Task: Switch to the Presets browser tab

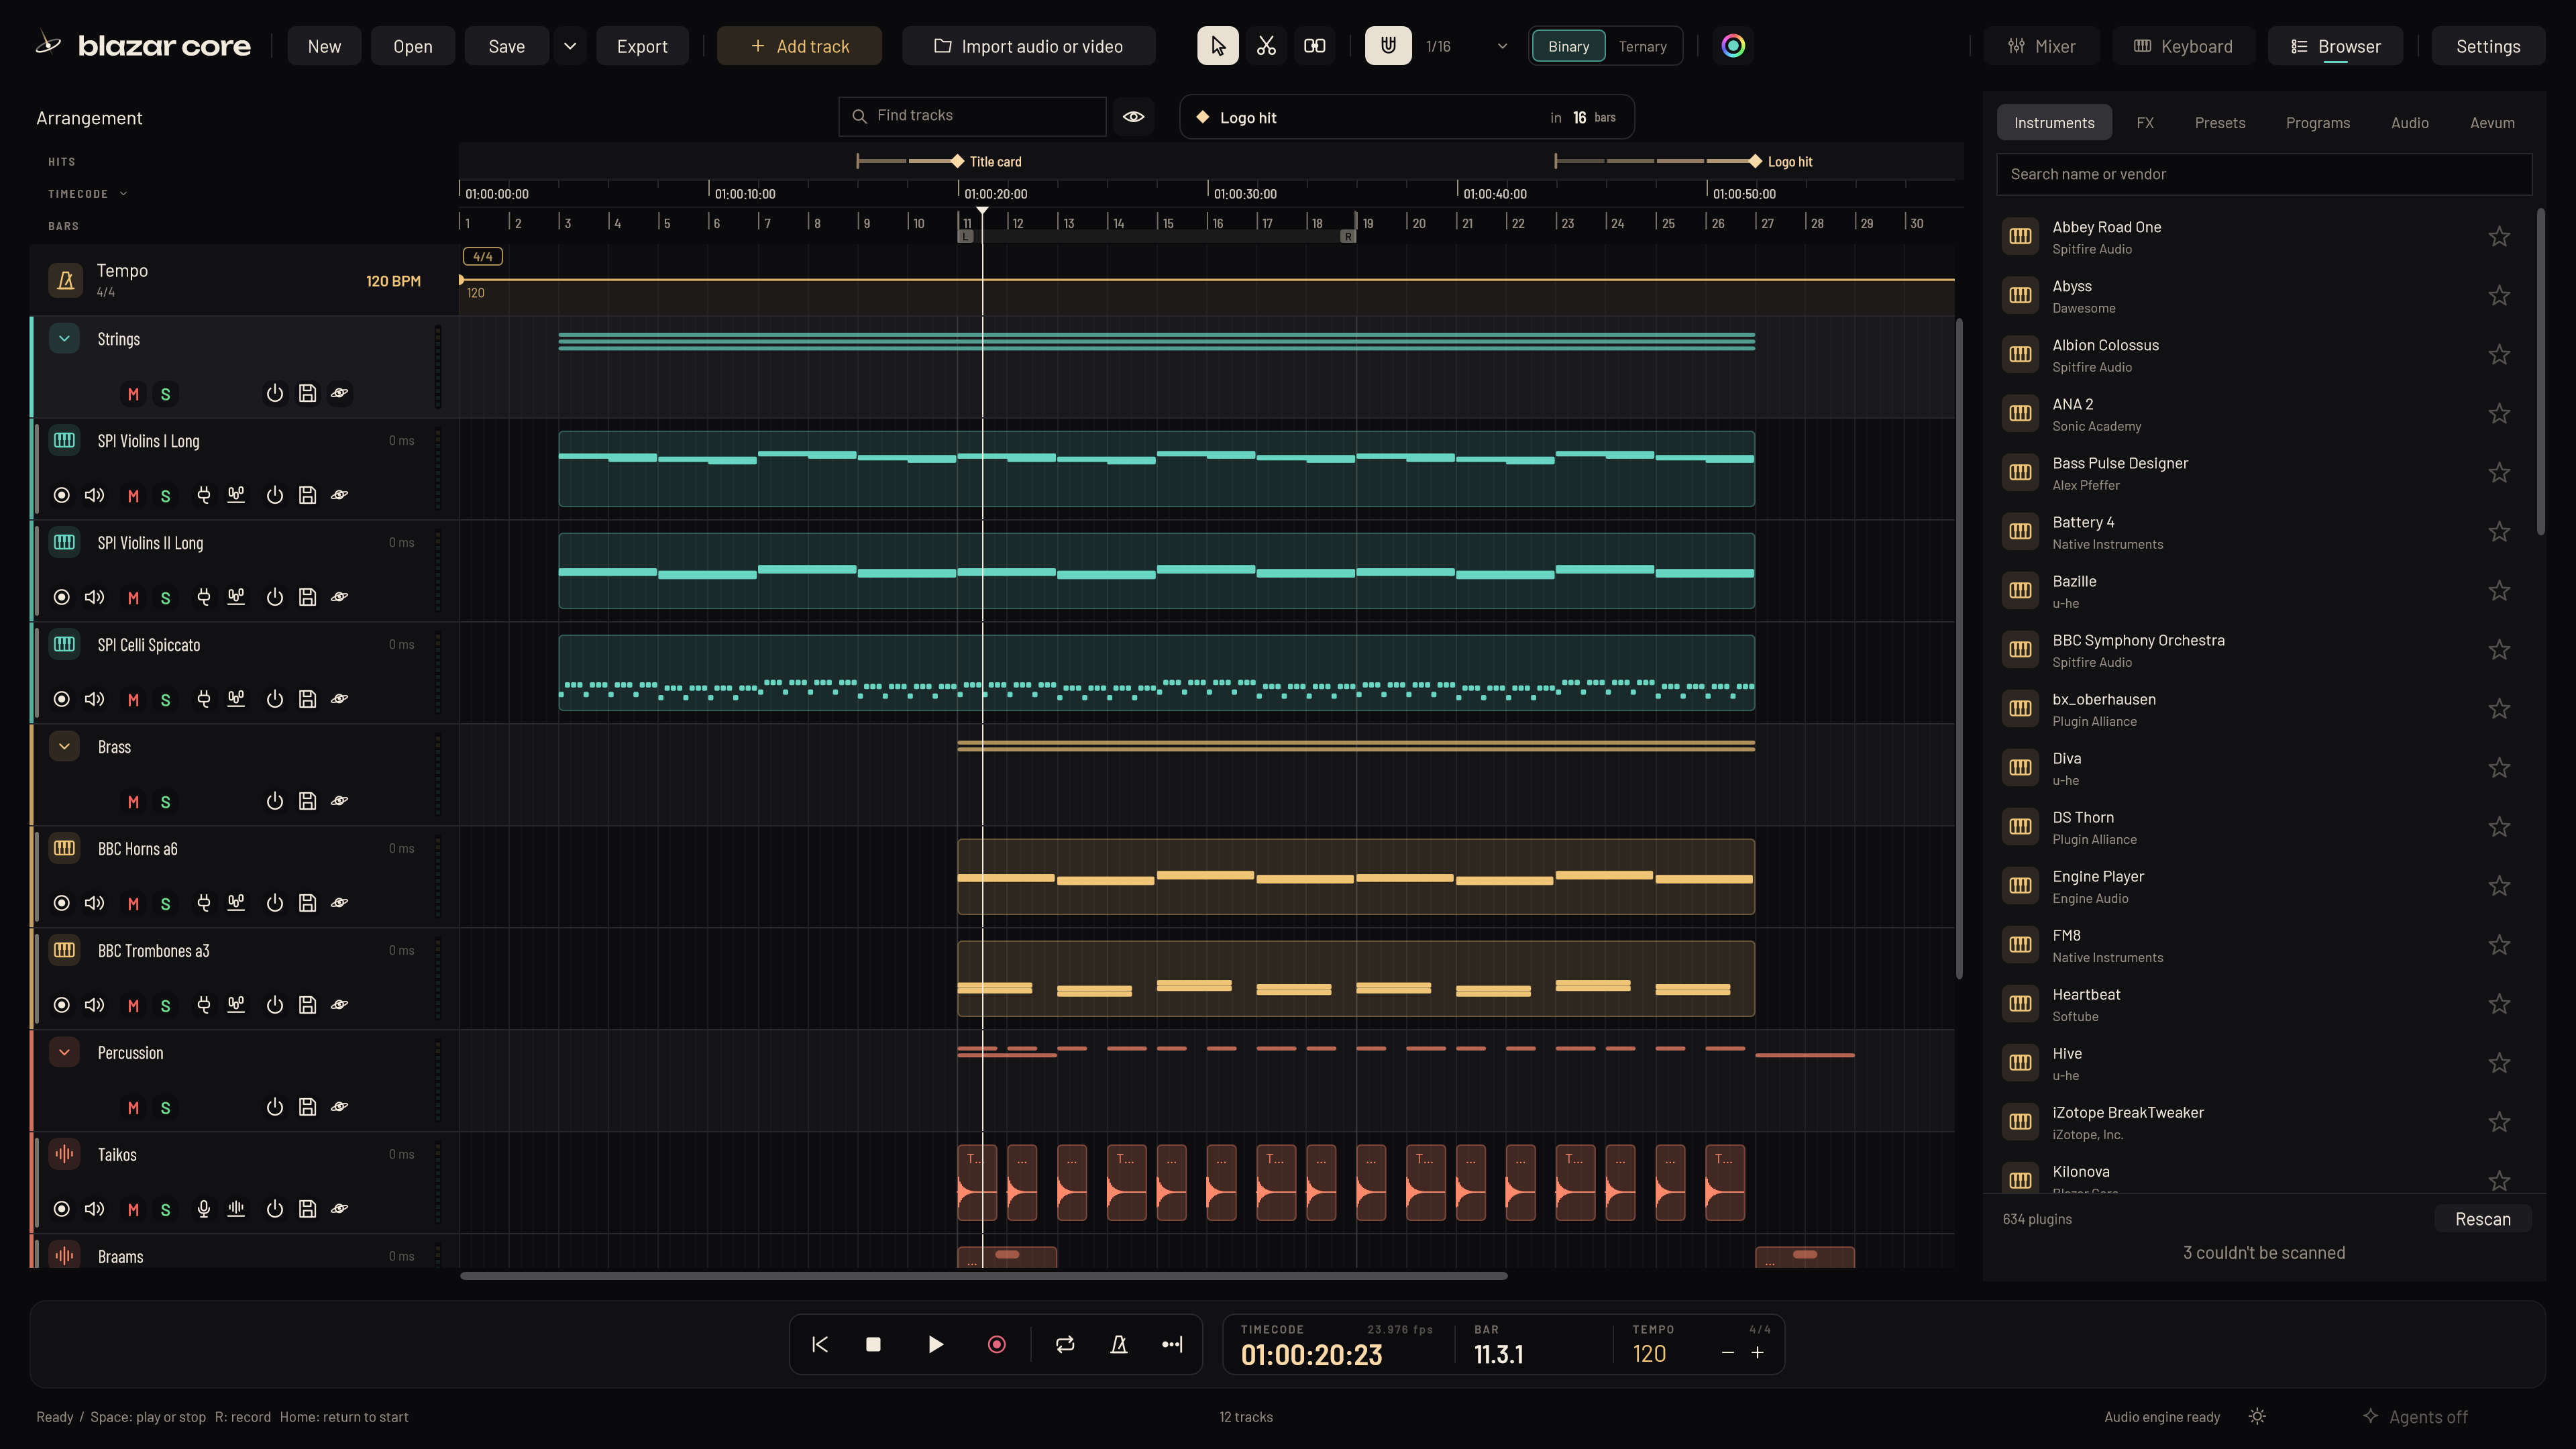Action: point(2220,123)
